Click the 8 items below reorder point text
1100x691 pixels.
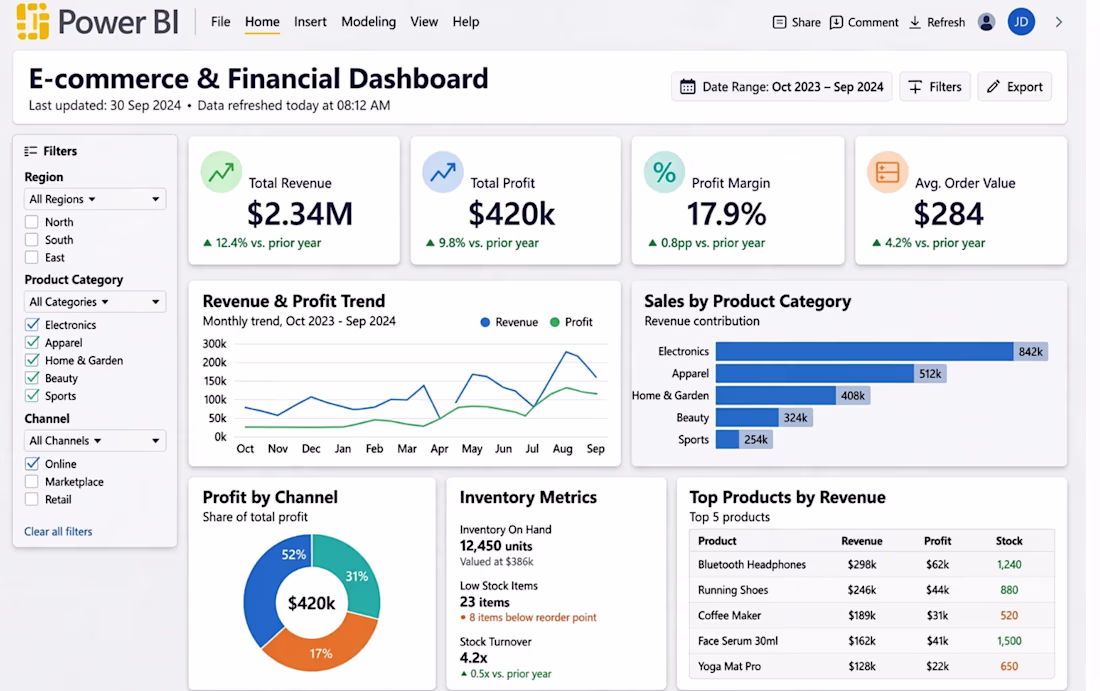[x=532, y=617]
